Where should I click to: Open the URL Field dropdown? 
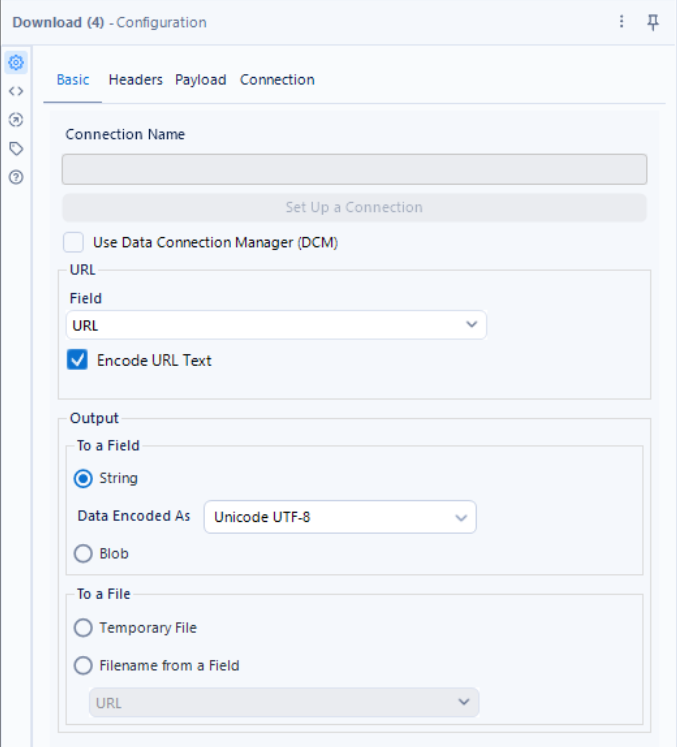276,325
